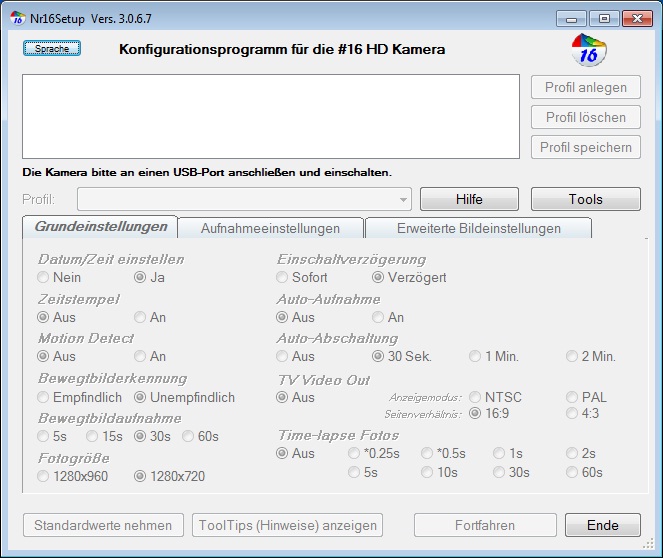Click inside the large profile description box
This screenshot has height=558, width=663.
271,117
